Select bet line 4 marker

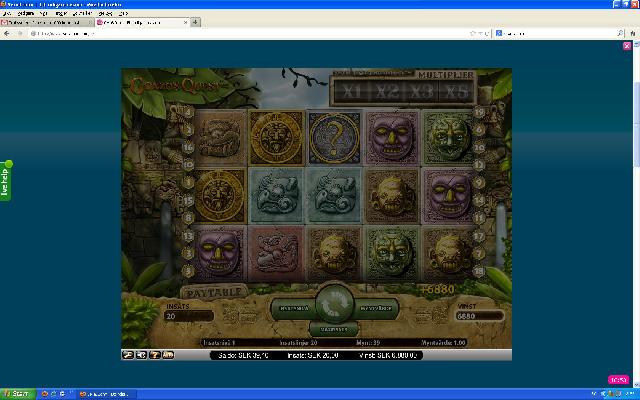pos(188,112)
